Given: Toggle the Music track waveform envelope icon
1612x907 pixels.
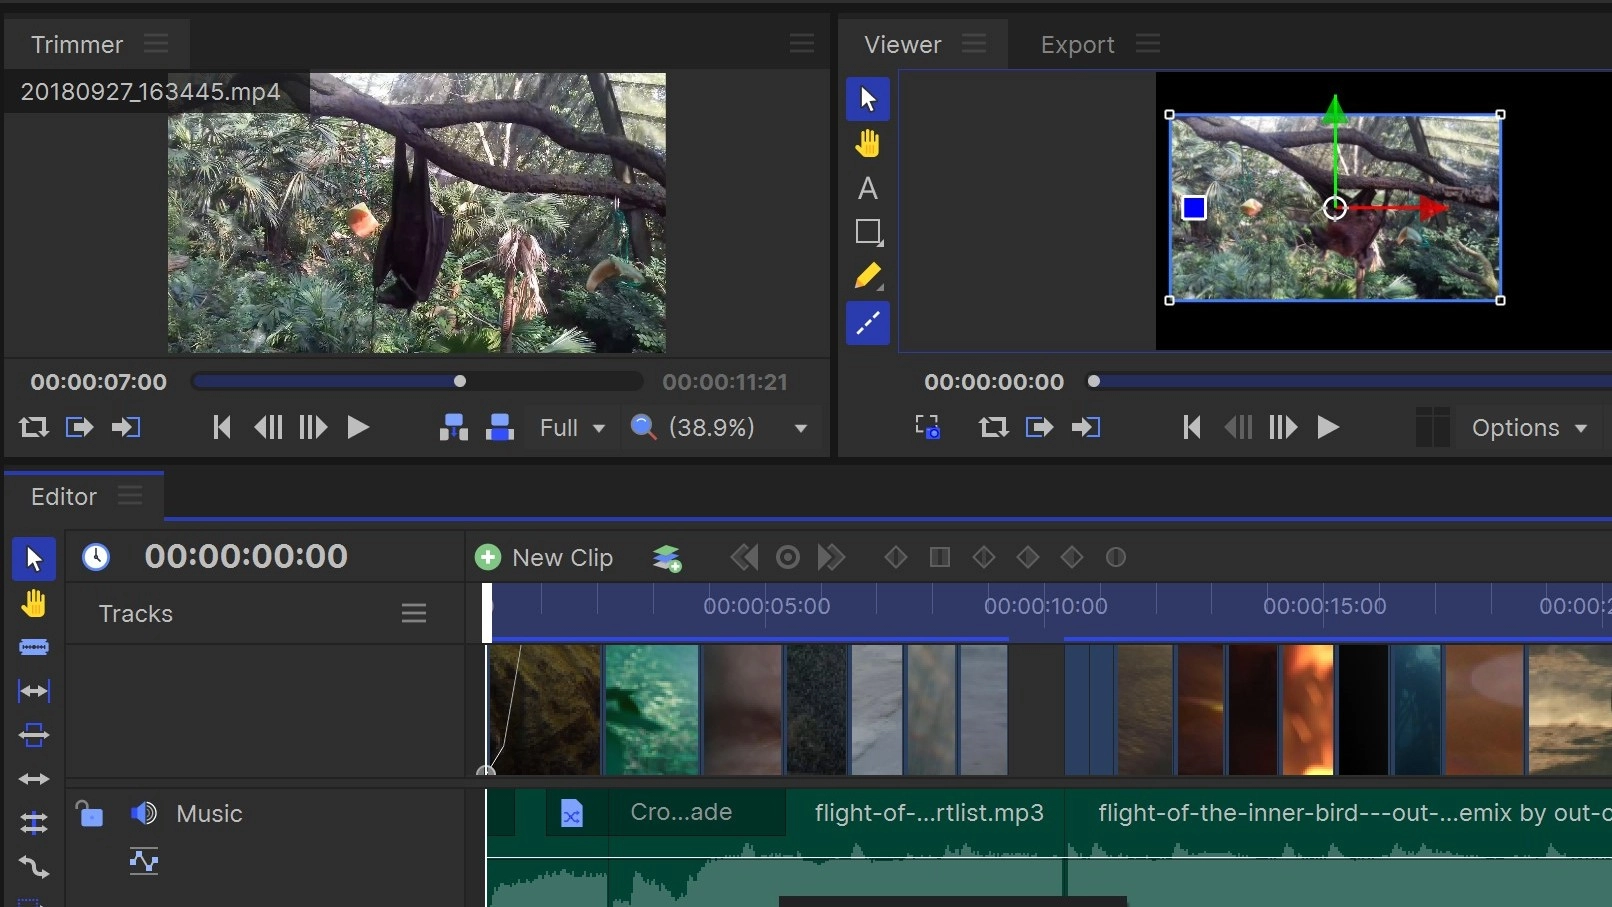Looking at the screenshot, I should coord(144,861).
